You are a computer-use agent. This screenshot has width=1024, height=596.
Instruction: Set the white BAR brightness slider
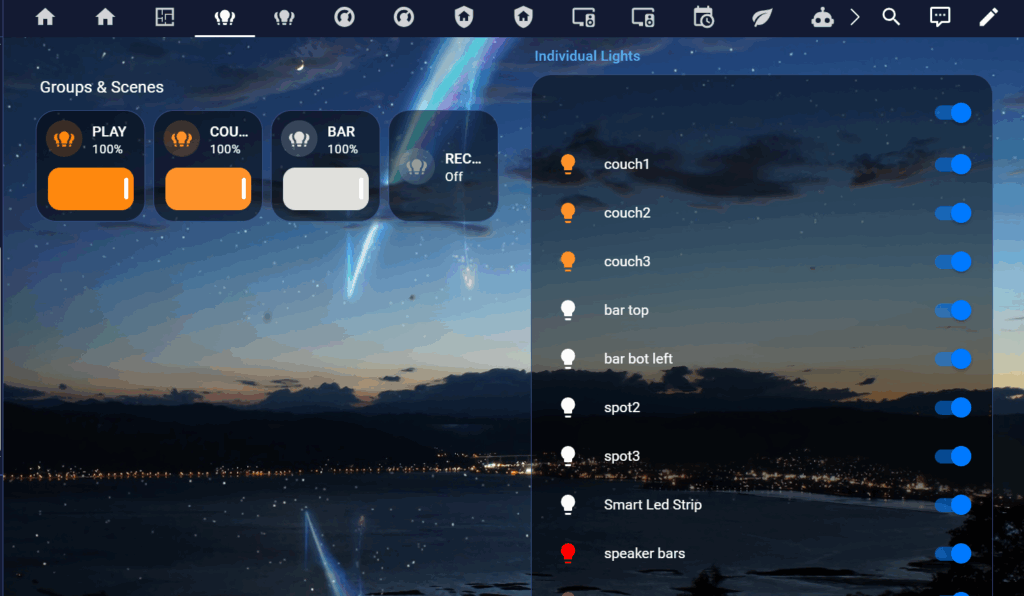click(326, 189)
